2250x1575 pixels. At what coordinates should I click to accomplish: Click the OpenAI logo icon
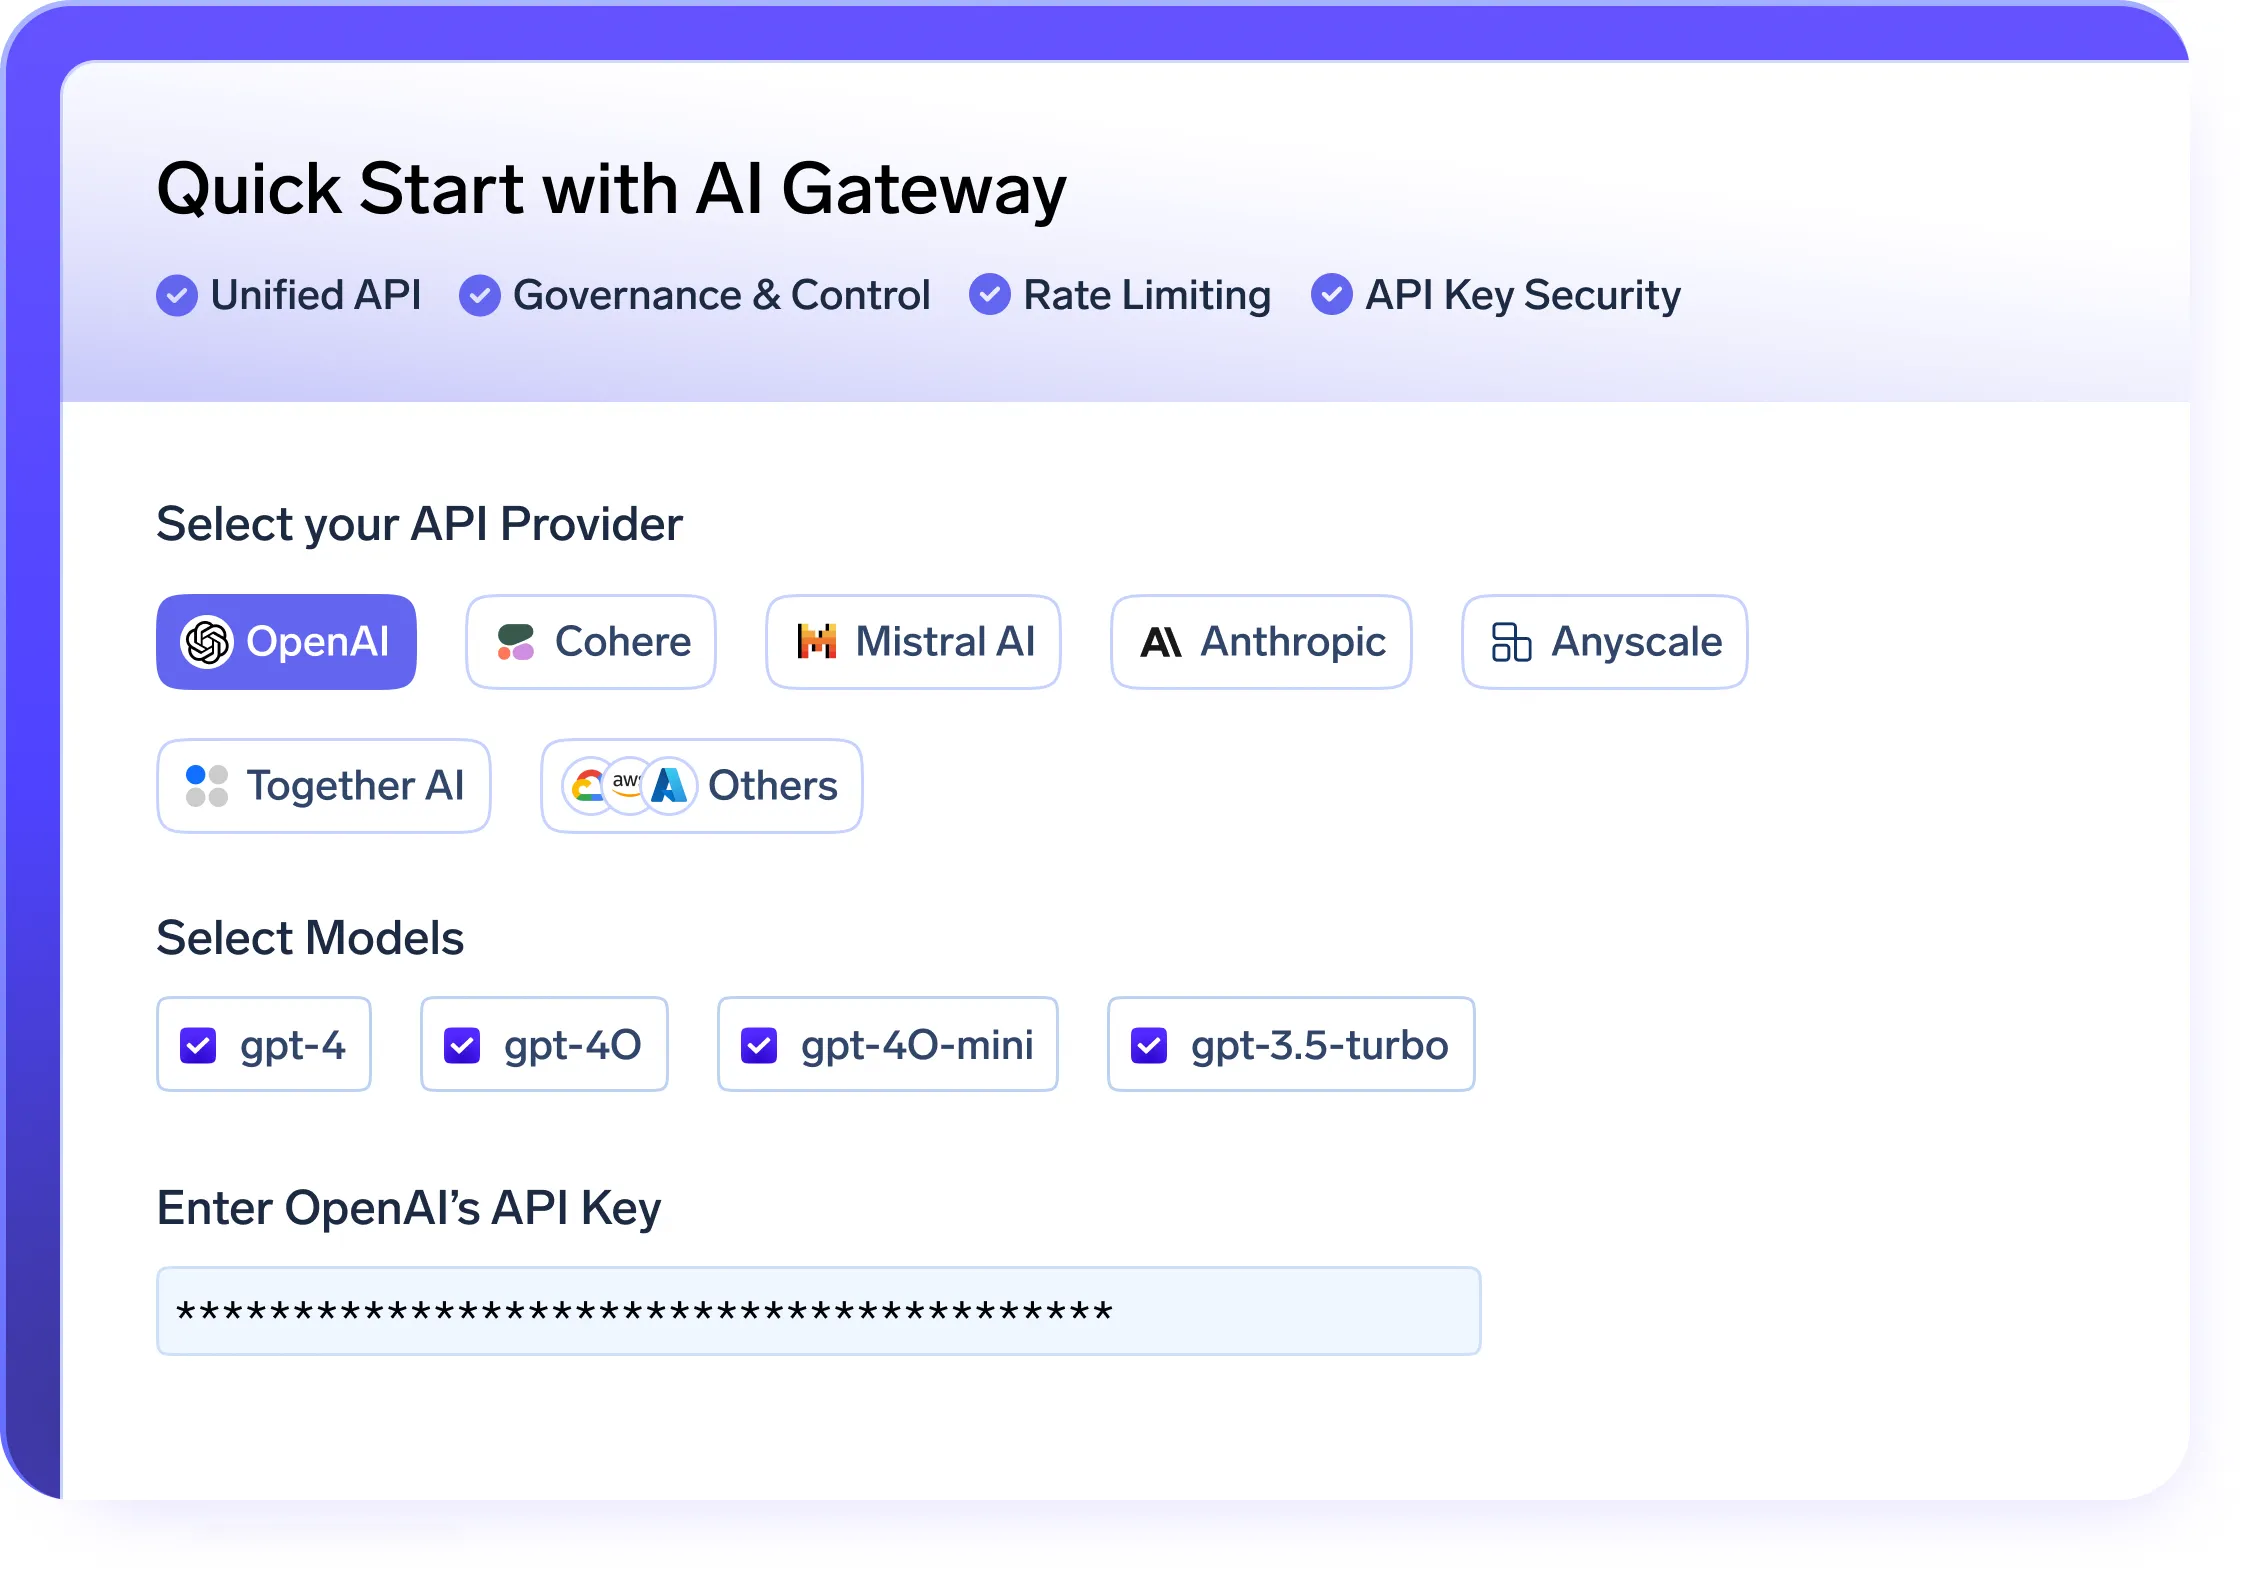click(x=207, y=642)
